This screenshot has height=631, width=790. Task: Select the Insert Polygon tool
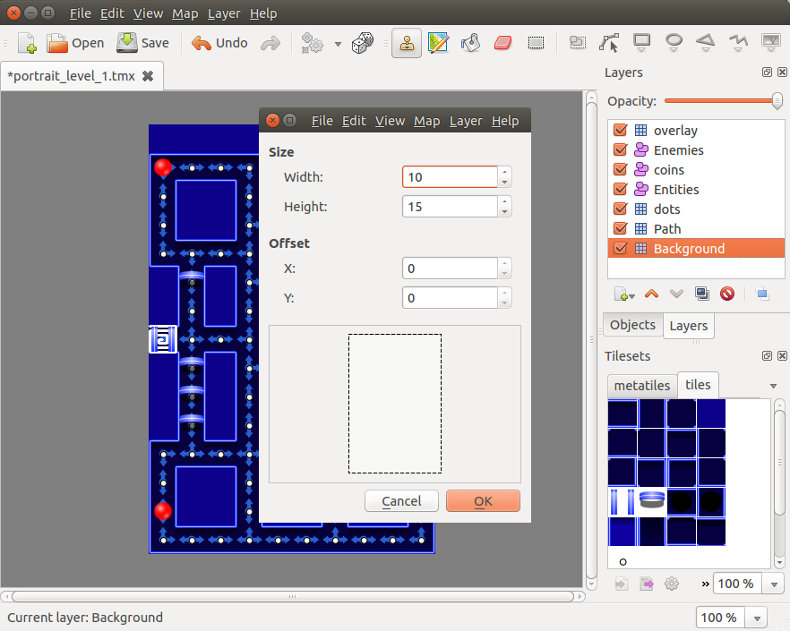click(x=705, y=43)
